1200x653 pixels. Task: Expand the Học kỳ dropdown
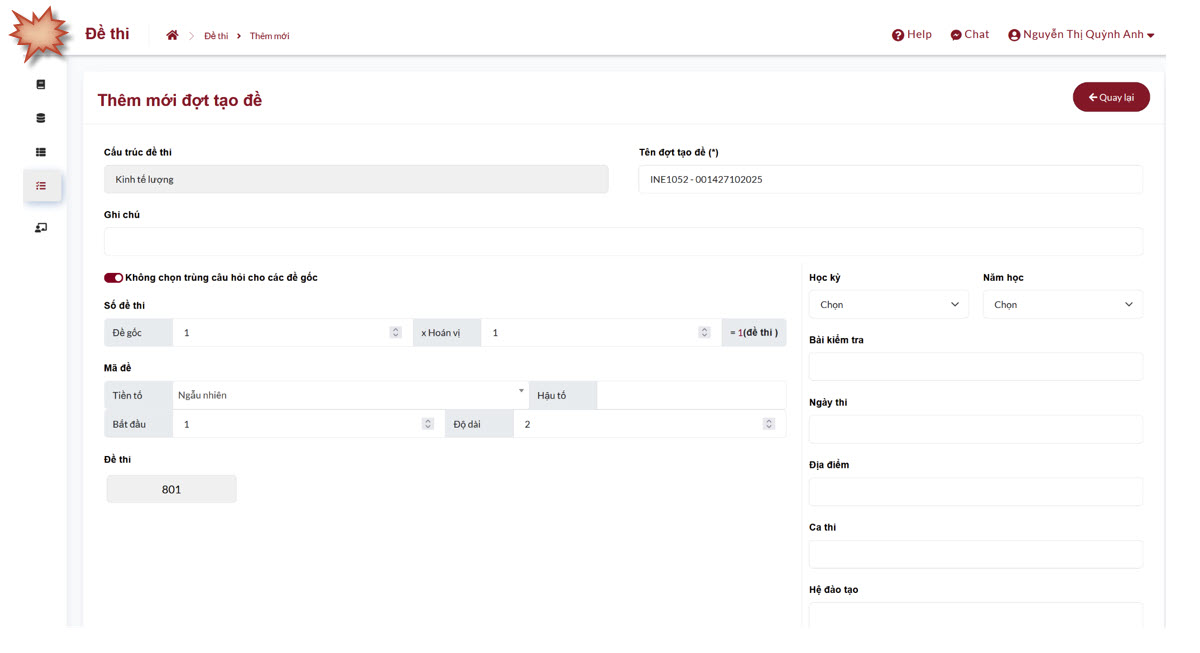888,305
